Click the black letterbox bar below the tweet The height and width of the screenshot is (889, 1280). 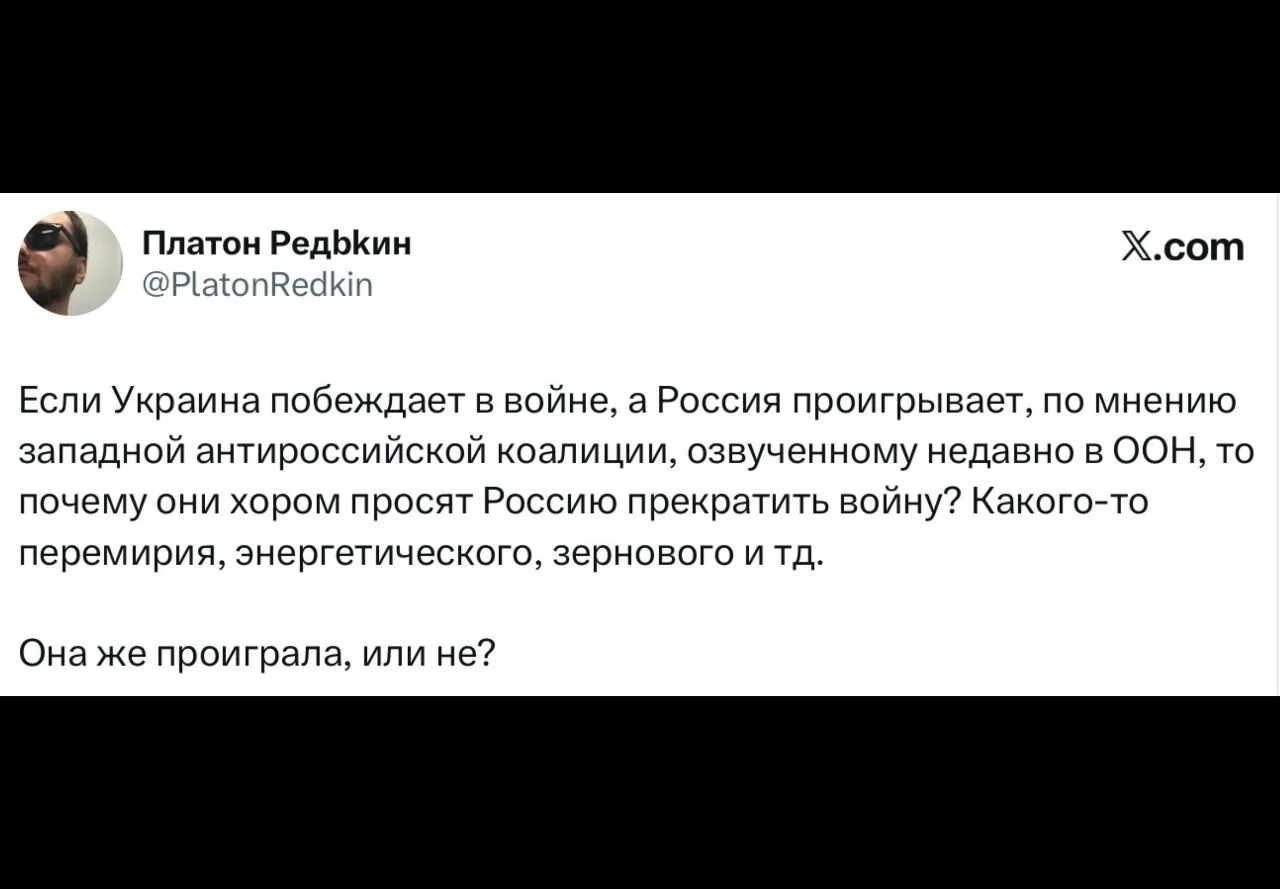(640, 792)
